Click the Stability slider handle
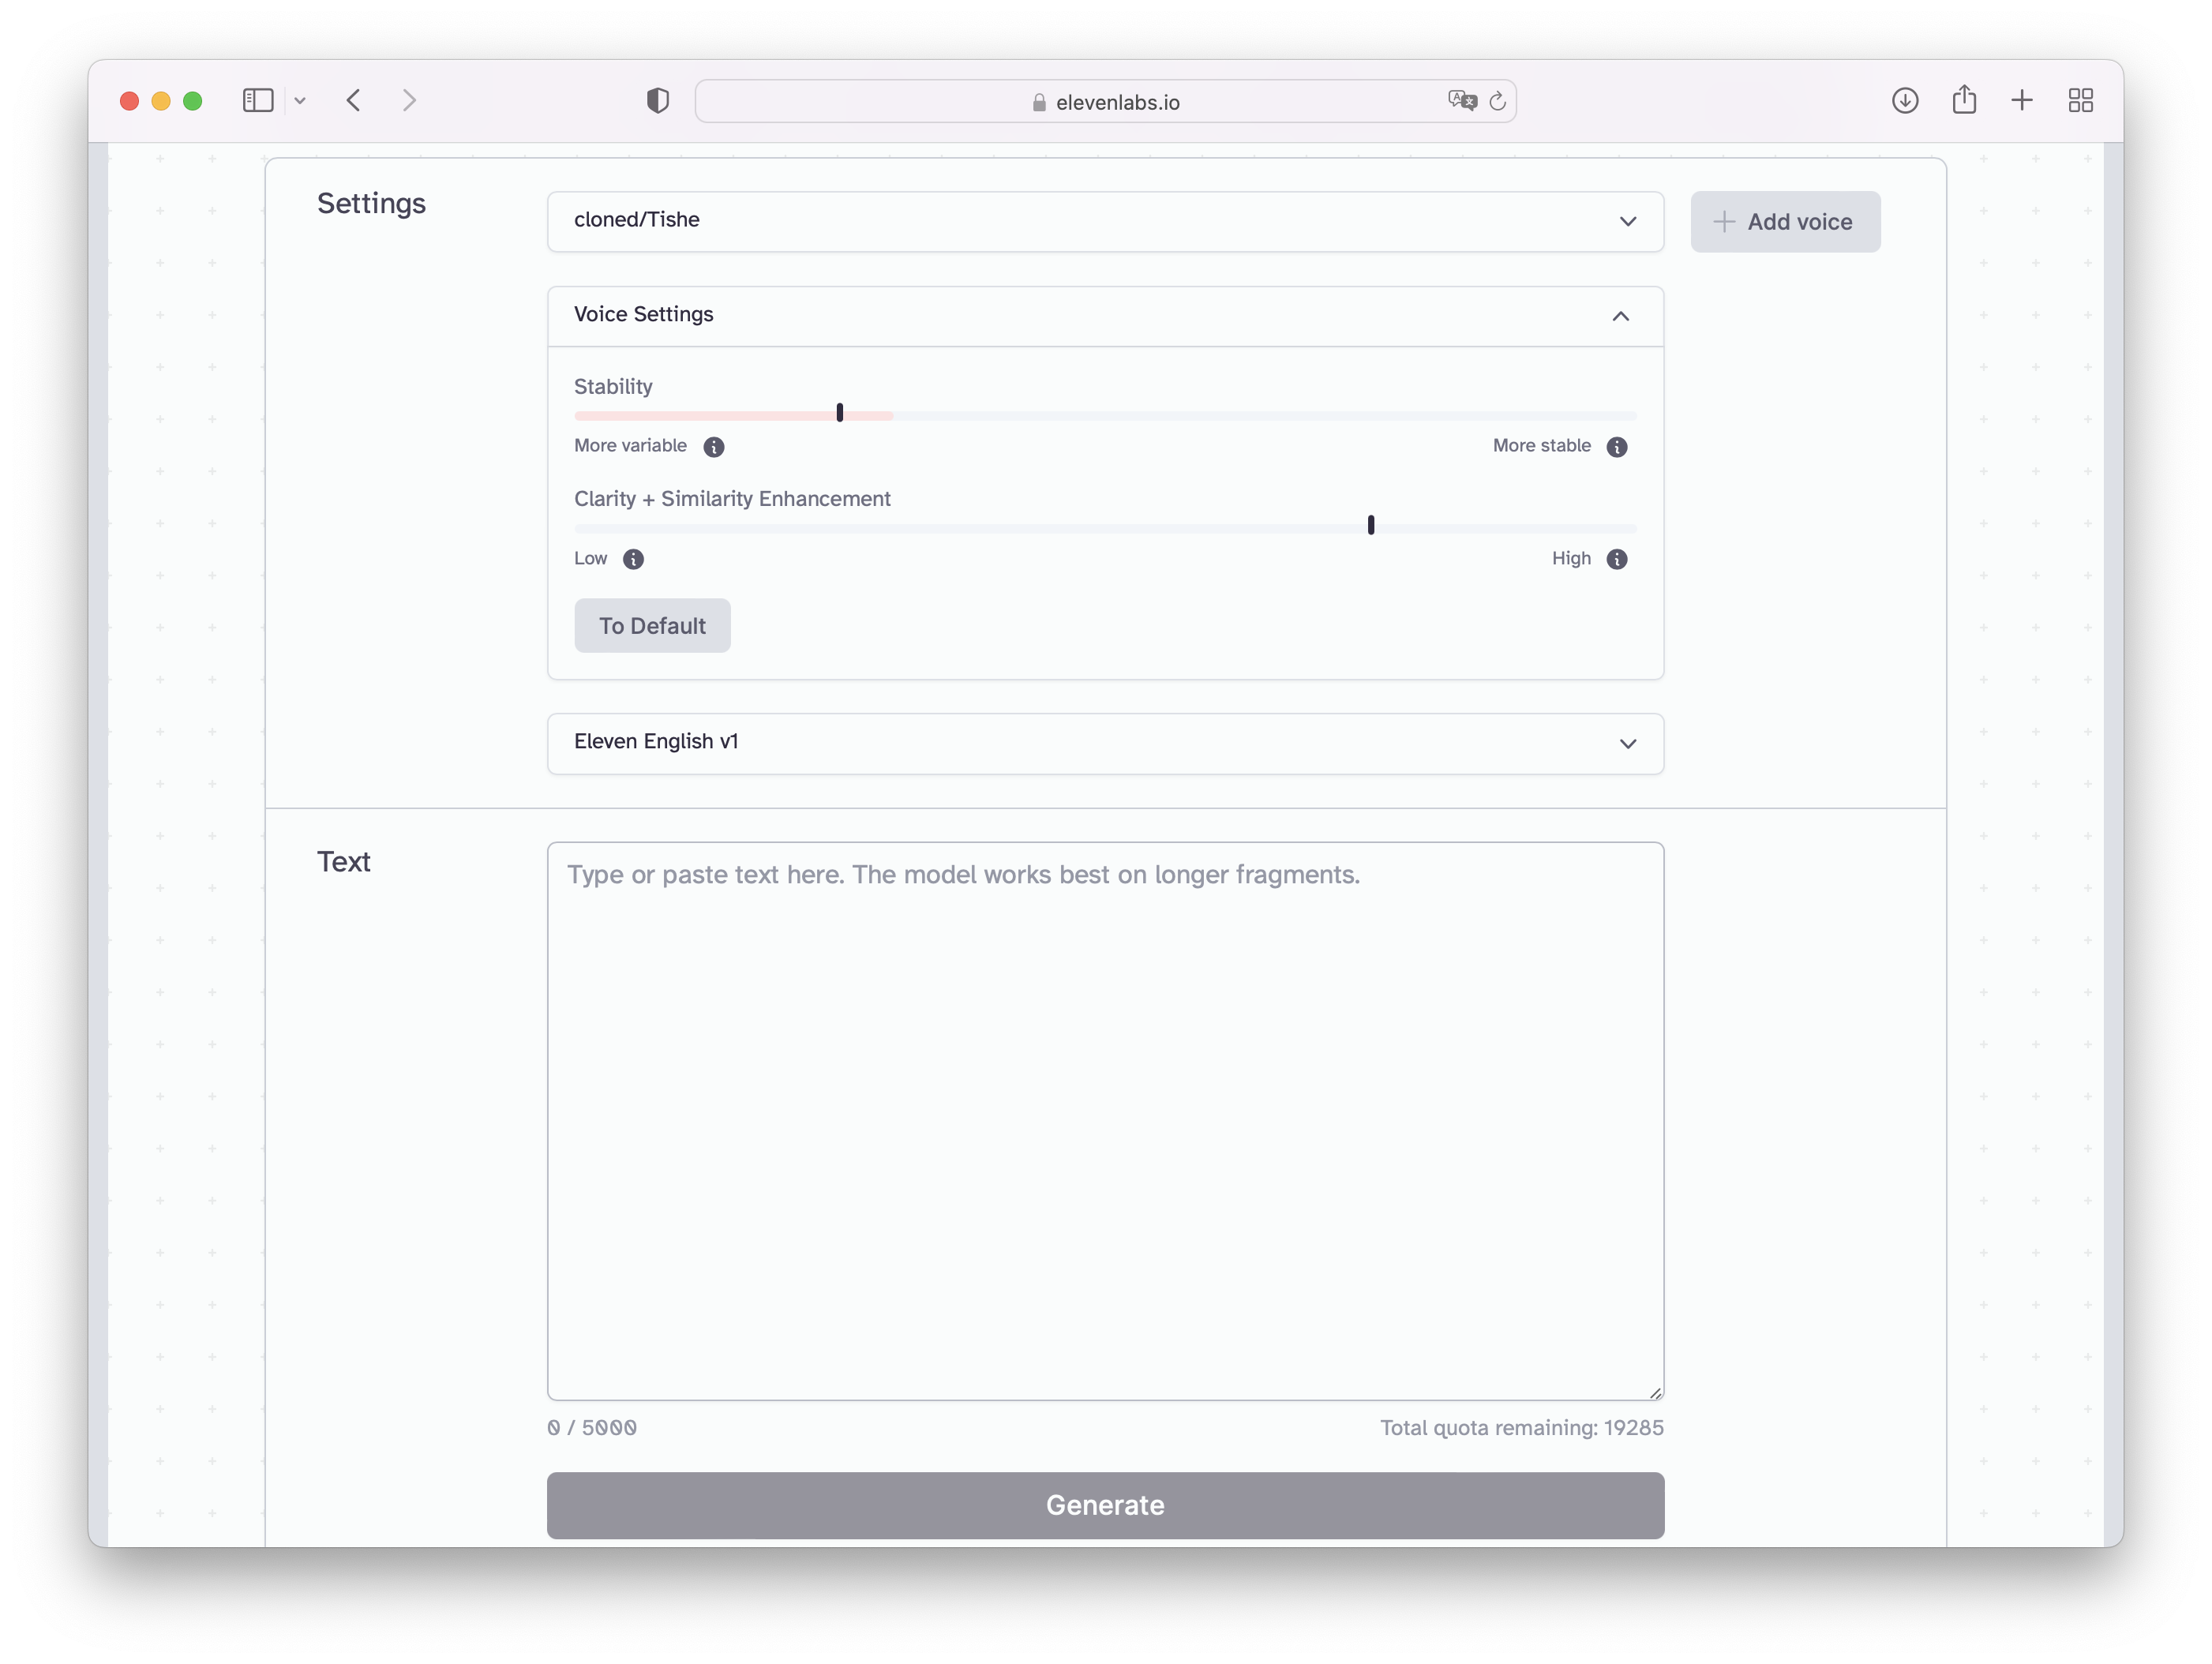2212x1664 pixels. coord(840,413)
